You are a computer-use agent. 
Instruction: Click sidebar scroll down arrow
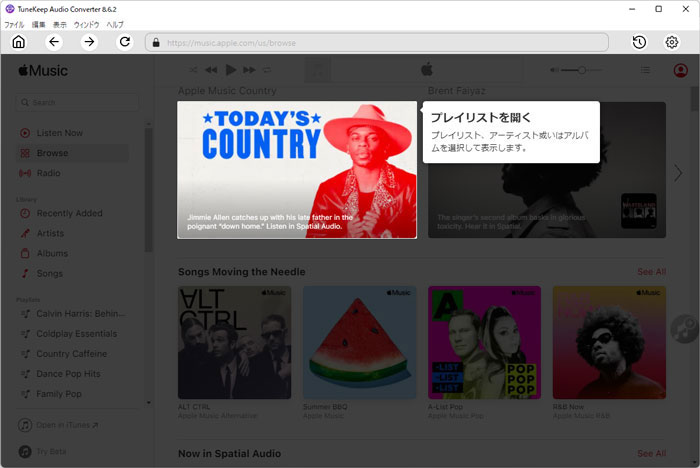click(149, 403)
